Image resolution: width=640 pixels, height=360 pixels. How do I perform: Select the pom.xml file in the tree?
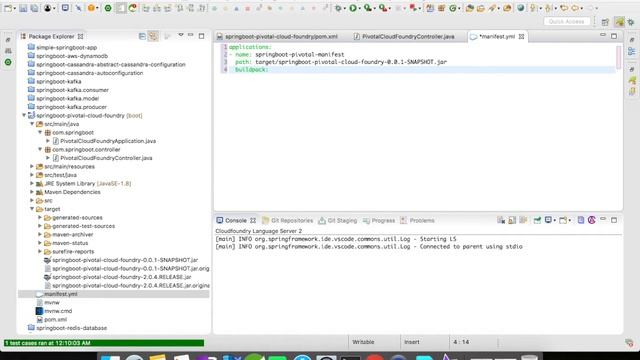tap(56, 320)
